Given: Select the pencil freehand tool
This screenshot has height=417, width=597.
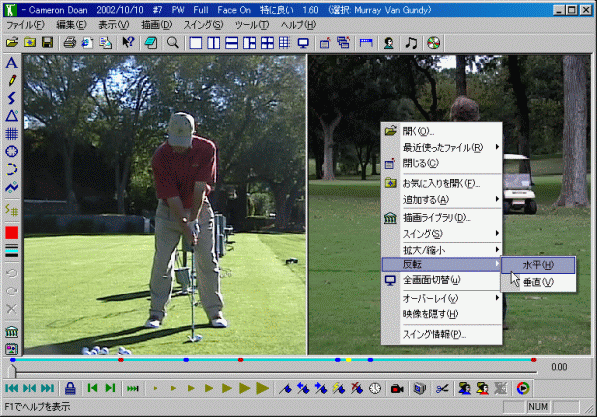Looking at the screenshot, I should point(11,80).
